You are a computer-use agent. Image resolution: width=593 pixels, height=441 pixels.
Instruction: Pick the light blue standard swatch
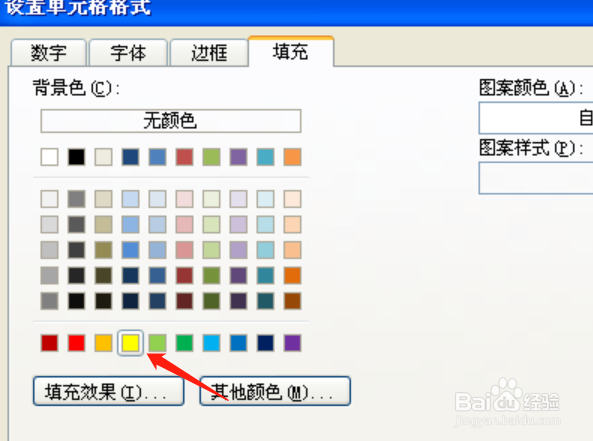click(x=211, y=343)
